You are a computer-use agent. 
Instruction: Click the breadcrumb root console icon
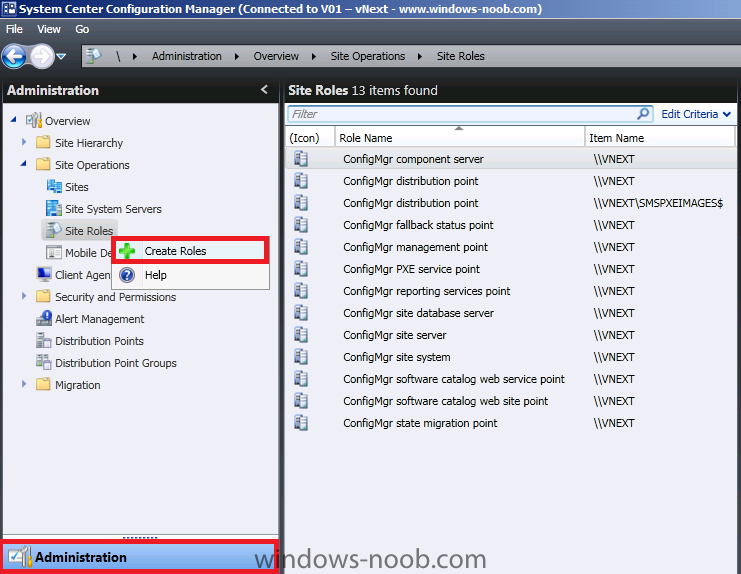[94, 56]
